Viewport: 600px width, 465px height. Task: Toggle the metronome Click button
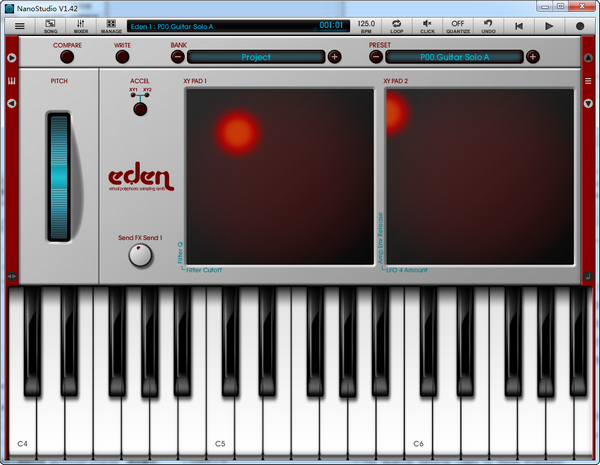pyautogui.click(x=427, y=25)
